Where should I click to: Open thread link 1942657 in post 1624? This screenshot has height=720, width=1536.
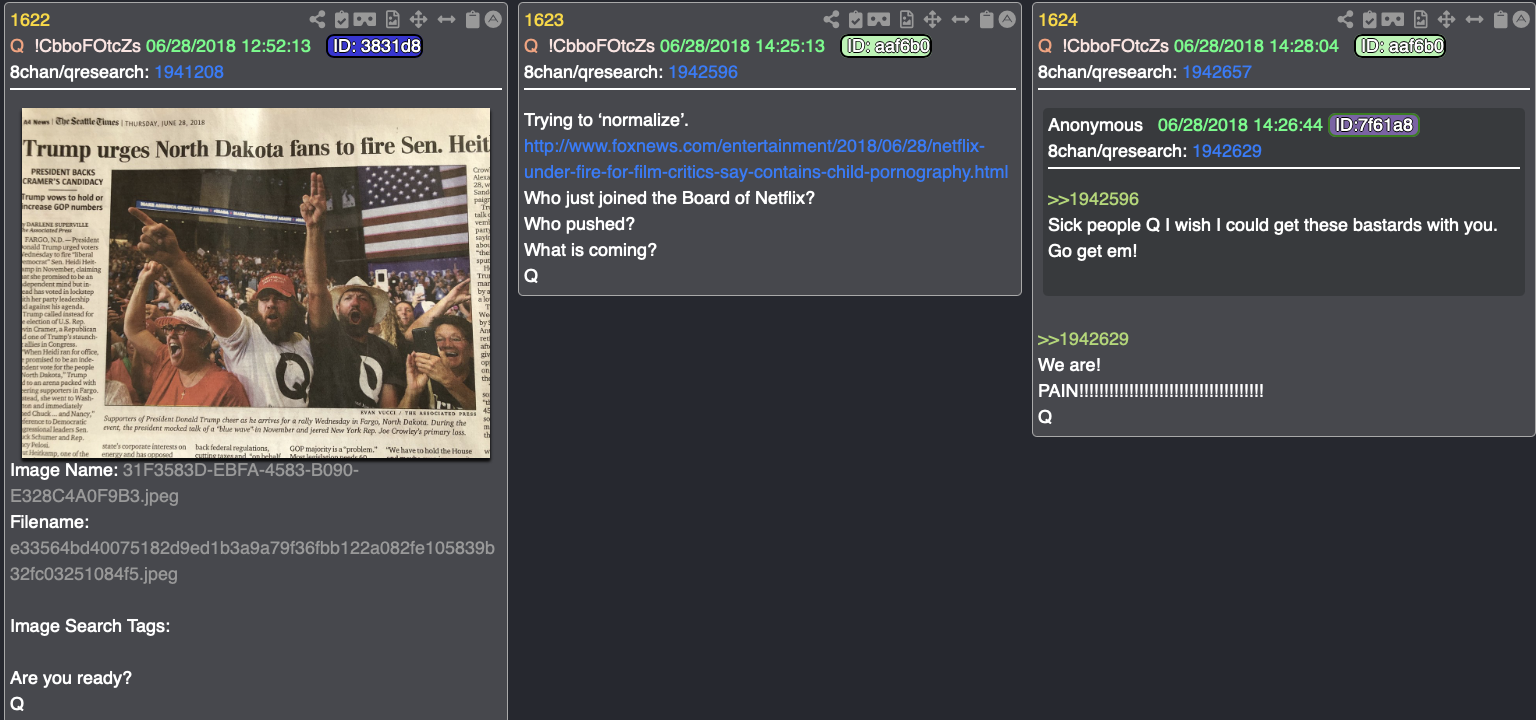click(x=1217, y=72)
